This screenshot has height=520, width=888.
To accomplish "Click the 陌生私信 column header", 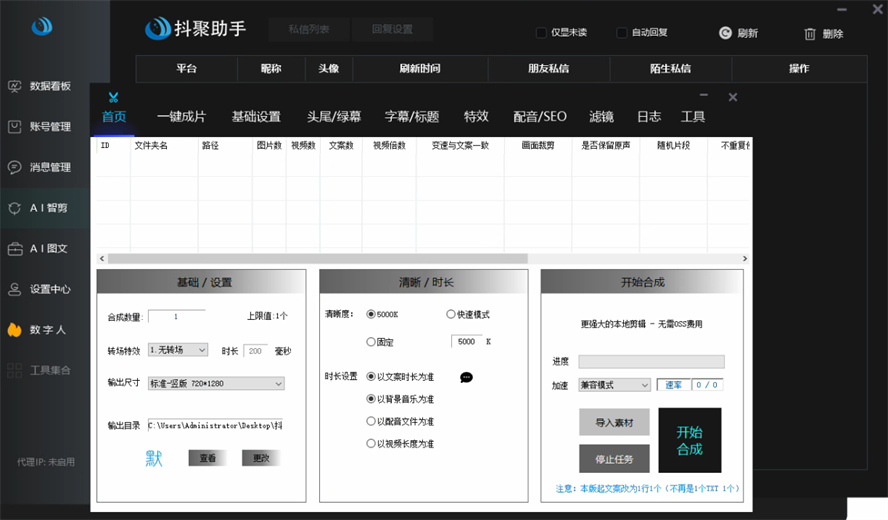I will [671, 69].
